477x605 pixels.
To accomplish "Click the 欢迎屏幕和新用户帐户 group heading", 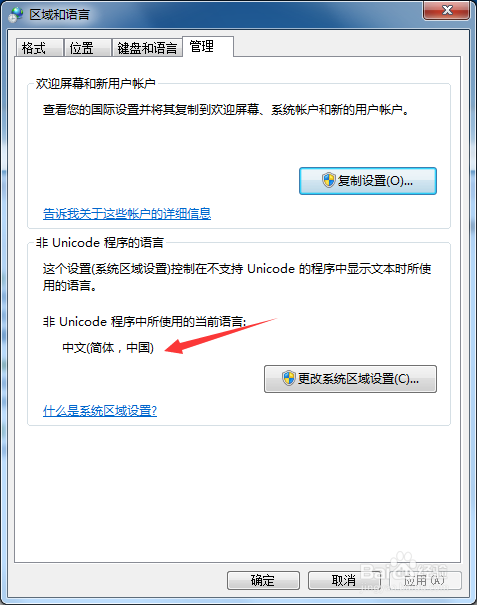I will point(96,83).
